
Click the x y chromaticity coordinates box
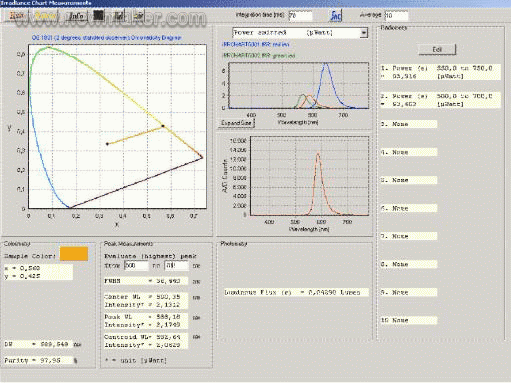click(38, 272)
